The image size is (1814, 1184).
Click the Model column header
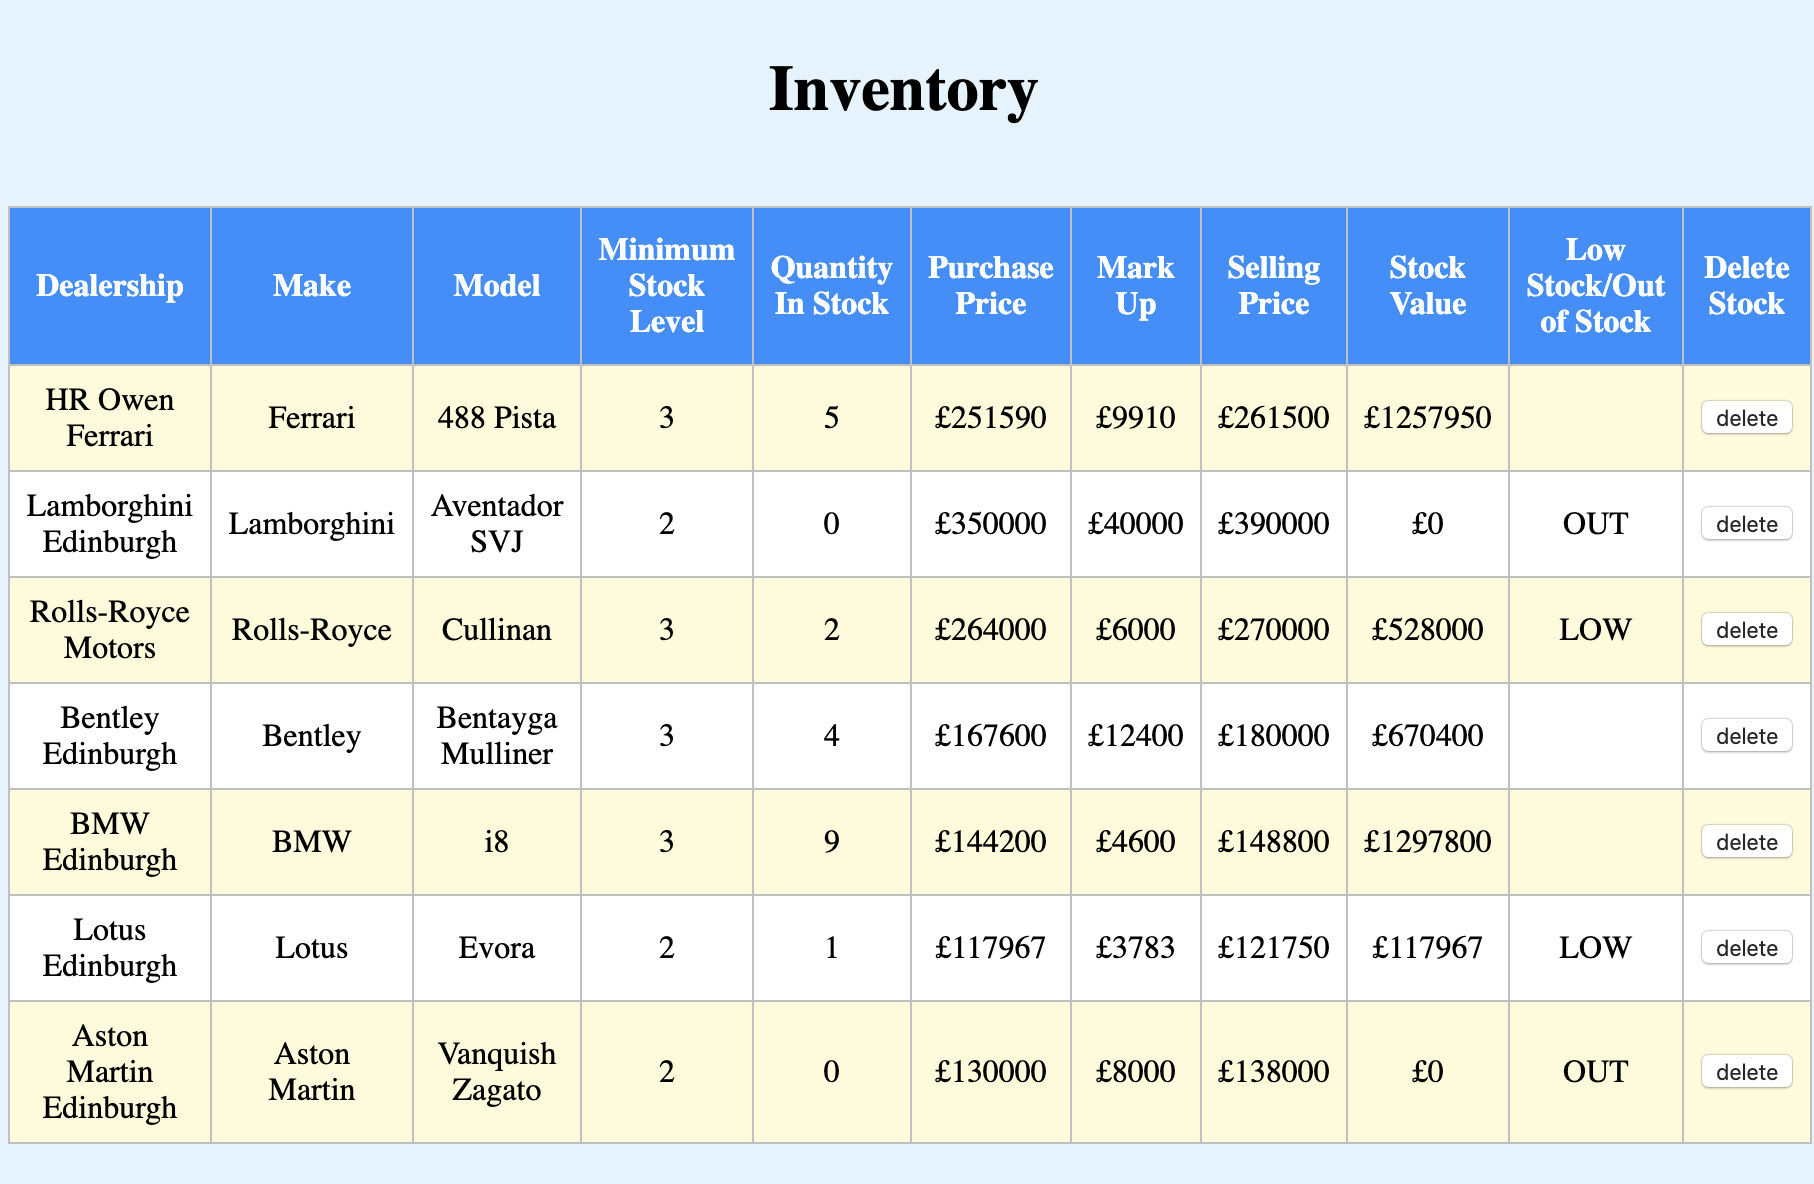(x=497, y=286)
